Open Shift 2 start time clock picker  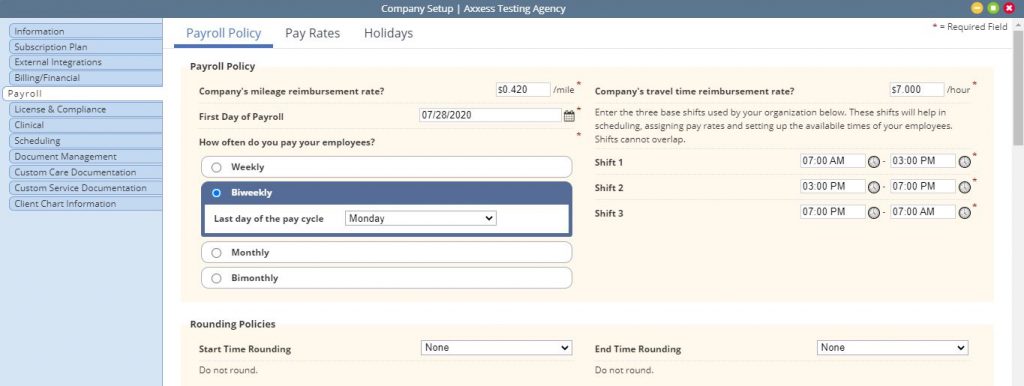pos(874,187)
